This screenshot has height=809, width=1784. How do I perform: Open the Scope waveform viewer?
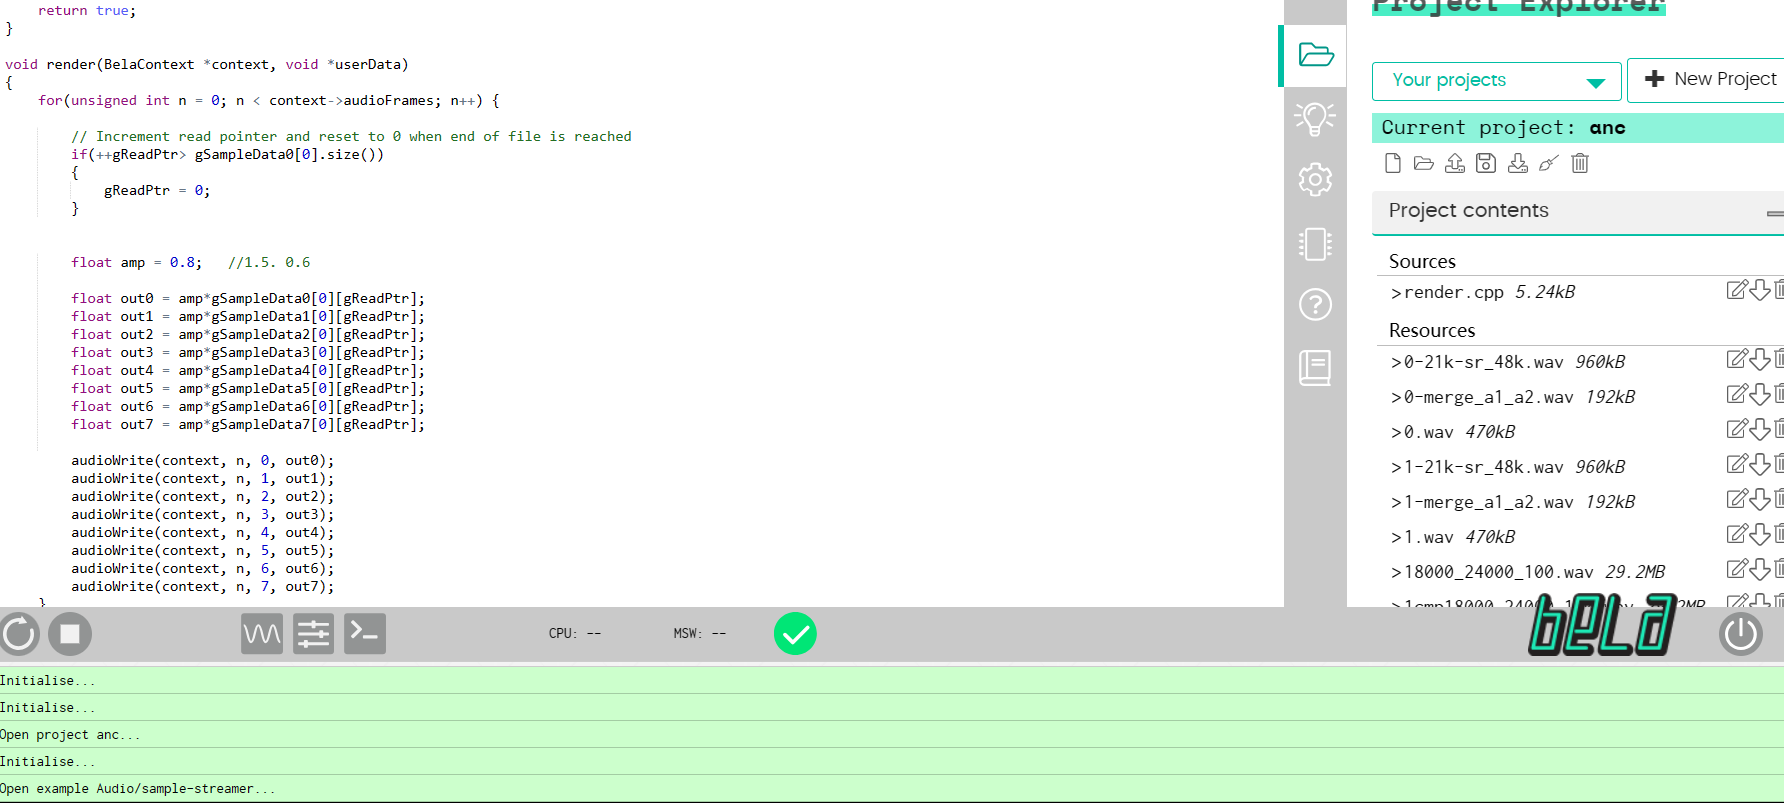pyautogui.click(x=262, y=634)
